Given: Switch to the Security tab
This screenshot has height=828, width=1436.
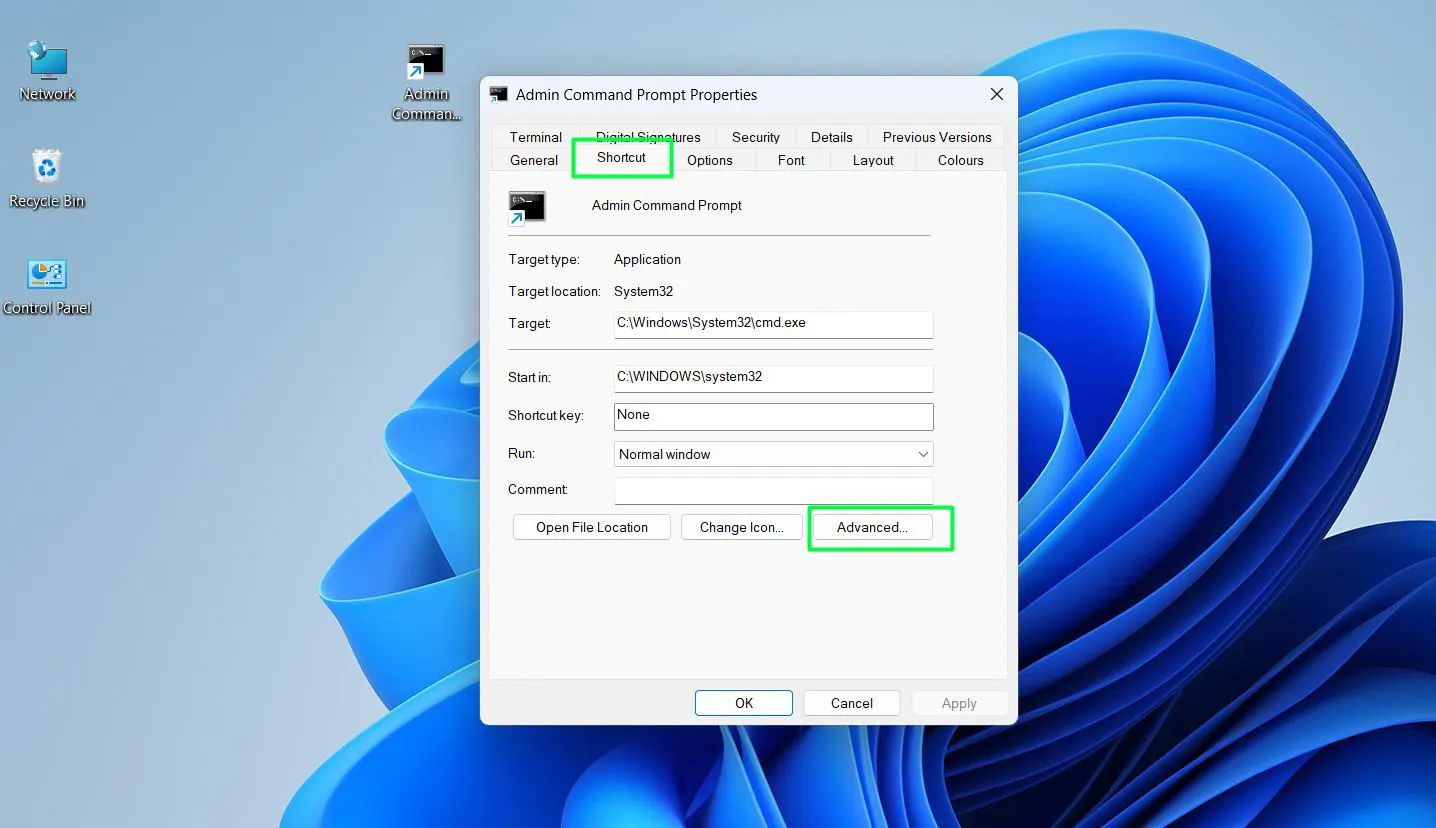Looking at the screenshot, I should [x=755, y=137].
